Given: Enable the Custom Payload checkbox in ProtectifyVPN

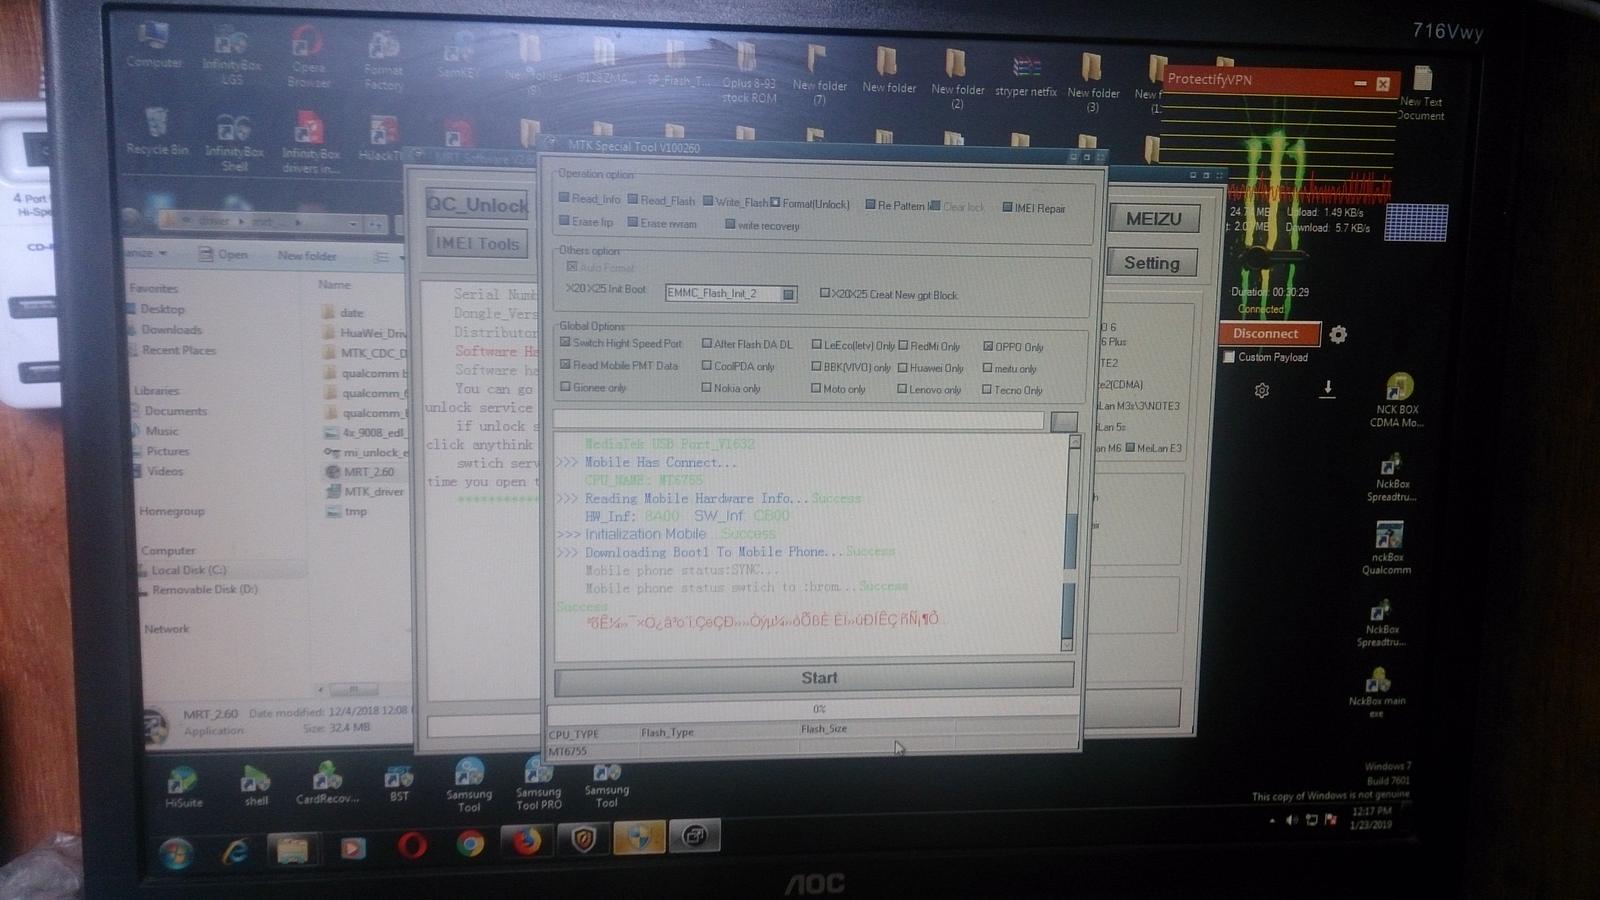Looking at the screenshot, I should (1228, 357).
